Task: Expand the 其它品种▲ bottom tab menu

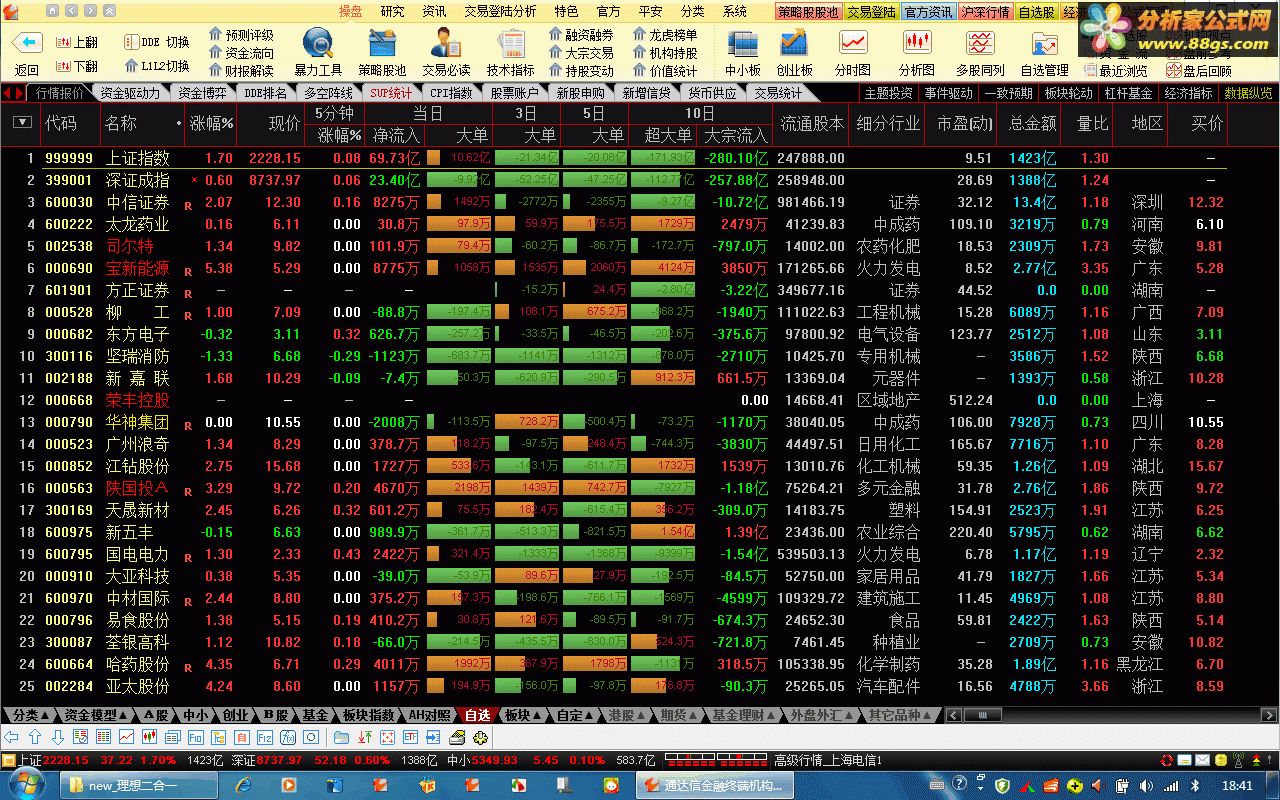Action: click(901, 715)
